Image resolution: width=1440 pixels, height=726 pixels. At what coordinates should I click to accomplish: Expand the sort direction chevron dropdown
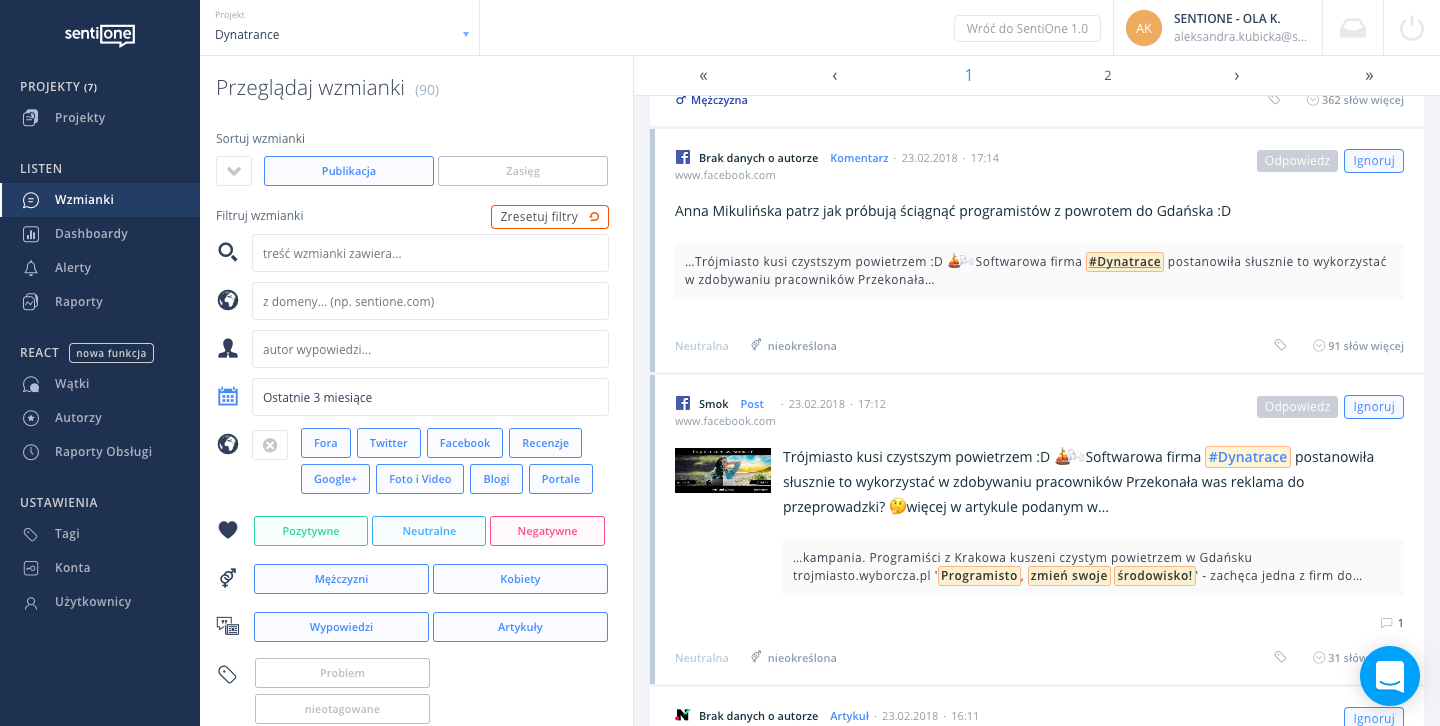(234, 171)
